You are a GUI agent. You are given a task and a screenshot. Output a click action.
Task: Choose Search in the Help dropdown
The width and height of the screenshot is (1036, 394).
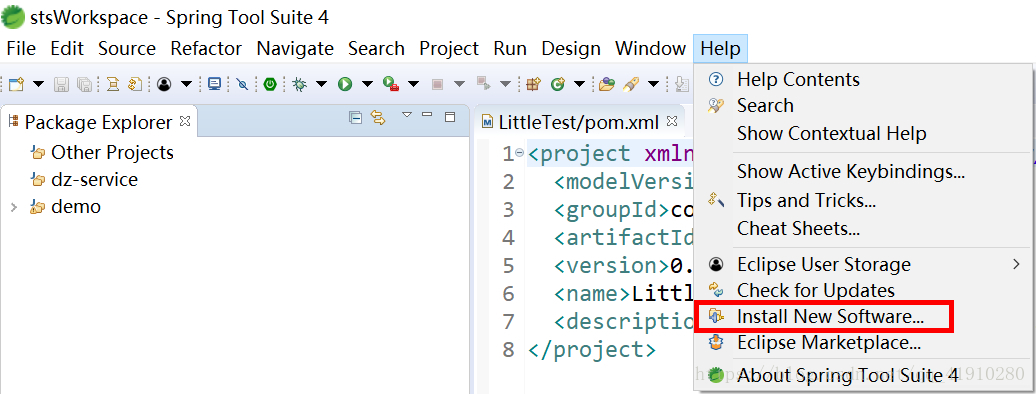pyautogui.click(x=863, y=106)
